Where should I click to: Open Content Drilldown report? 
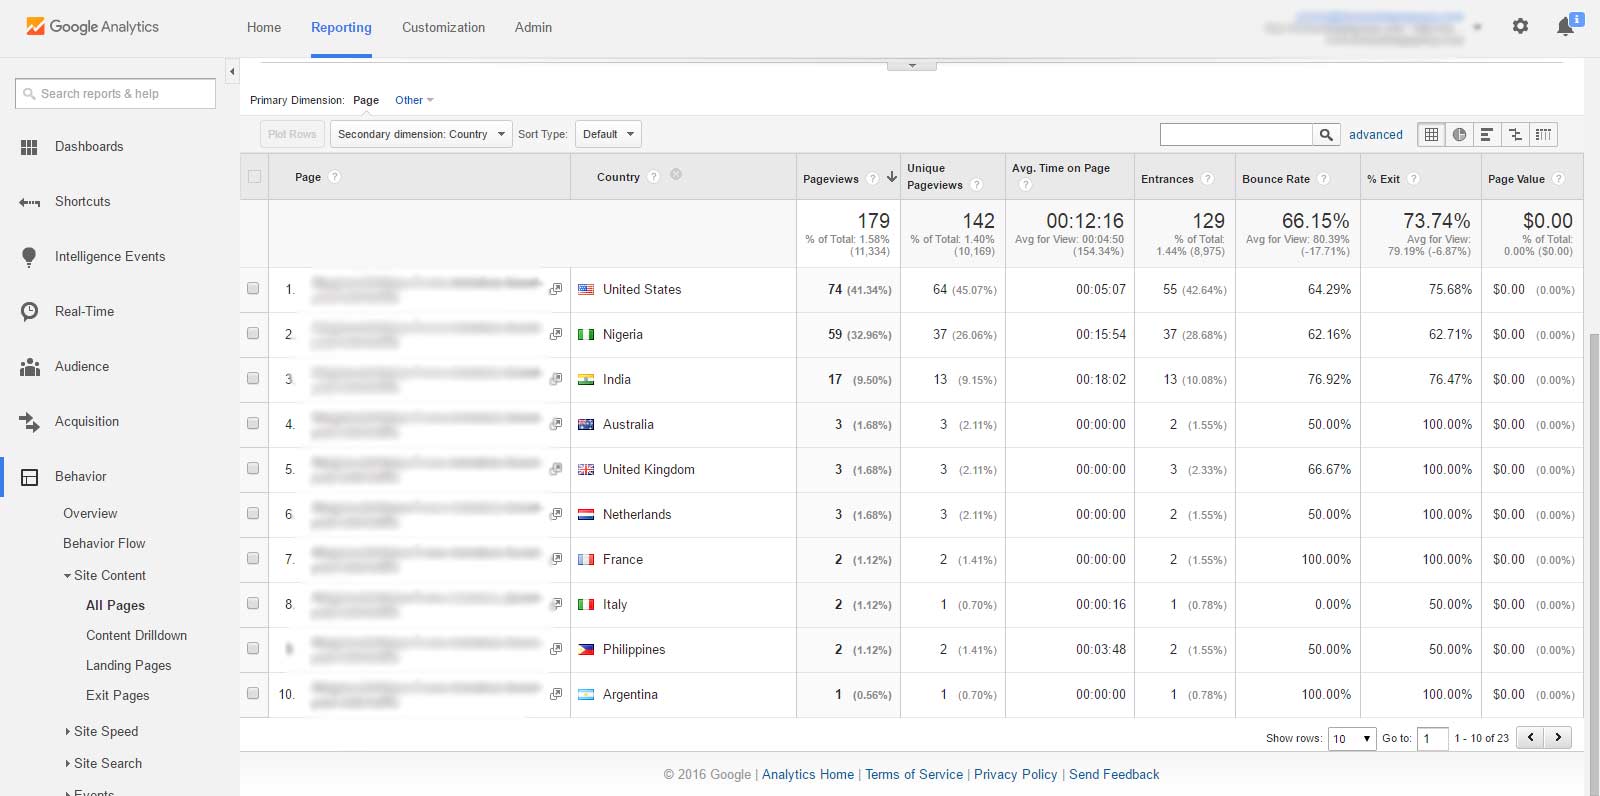pos(137,635)
